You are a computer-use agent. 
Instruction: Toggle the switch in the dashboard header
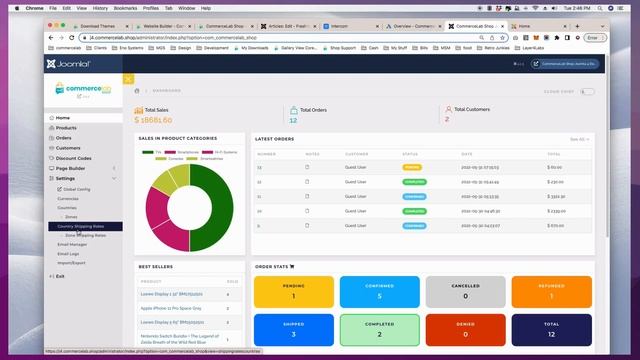click(x=587, y=91)
